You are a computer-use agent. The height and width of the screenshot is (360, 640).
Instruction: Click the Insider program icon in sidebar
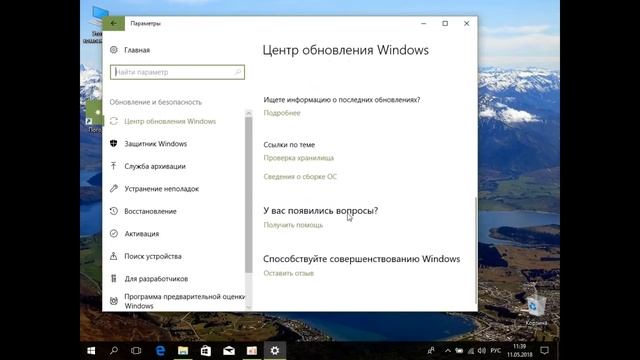pyautogui.click(x=113, y=301)
